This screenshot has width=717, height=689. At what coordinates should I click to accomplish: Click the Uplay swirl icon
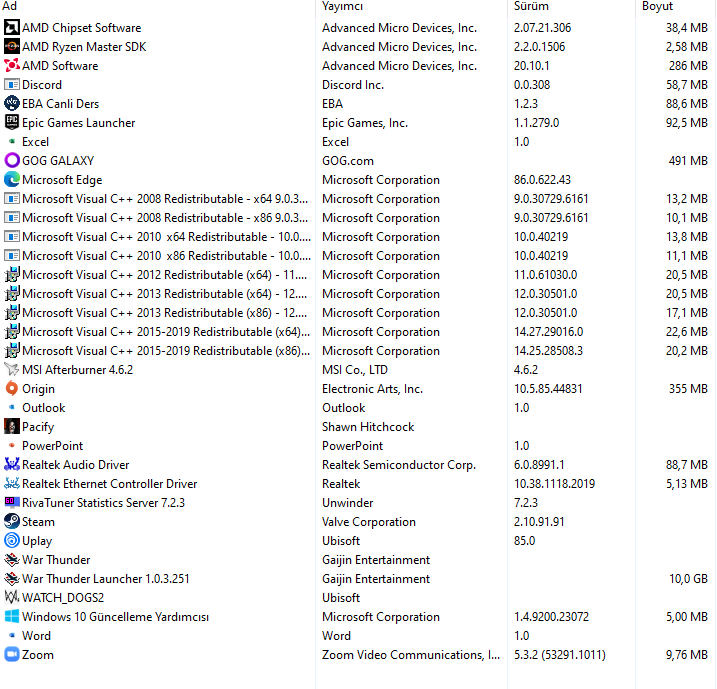pyautogui.click(x=12, y=540)
